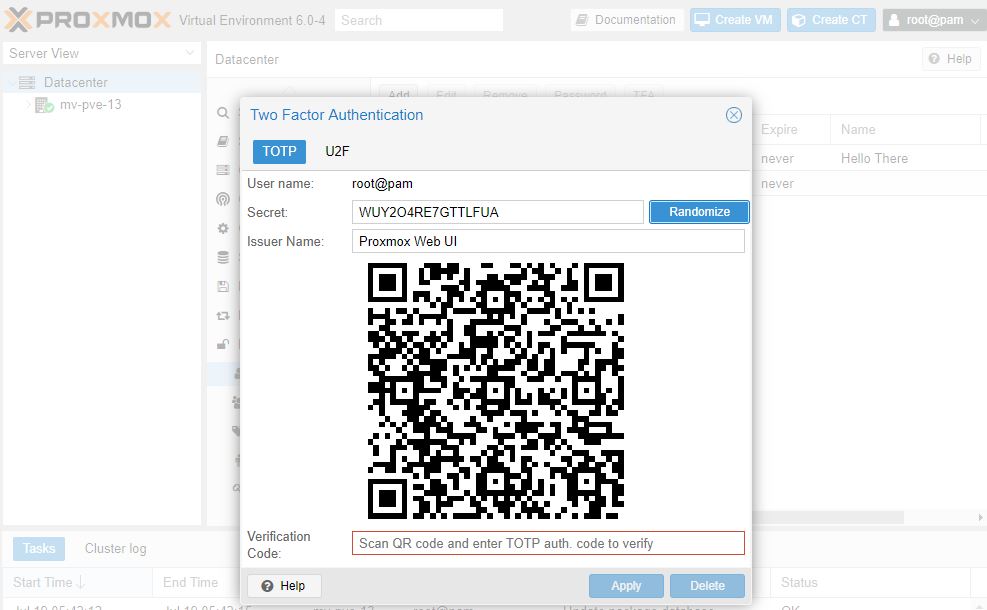Open Help in the dialog footer
Image resolution: width=987 pixels, height=610 pixels.
pos(284,585)
